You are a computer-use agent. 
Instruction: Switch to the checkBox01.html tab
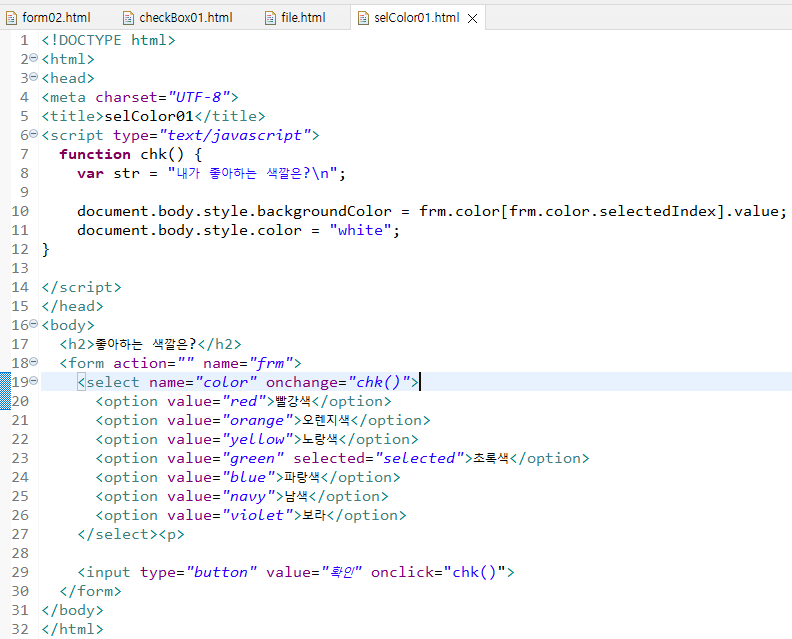tap(178, 18)
